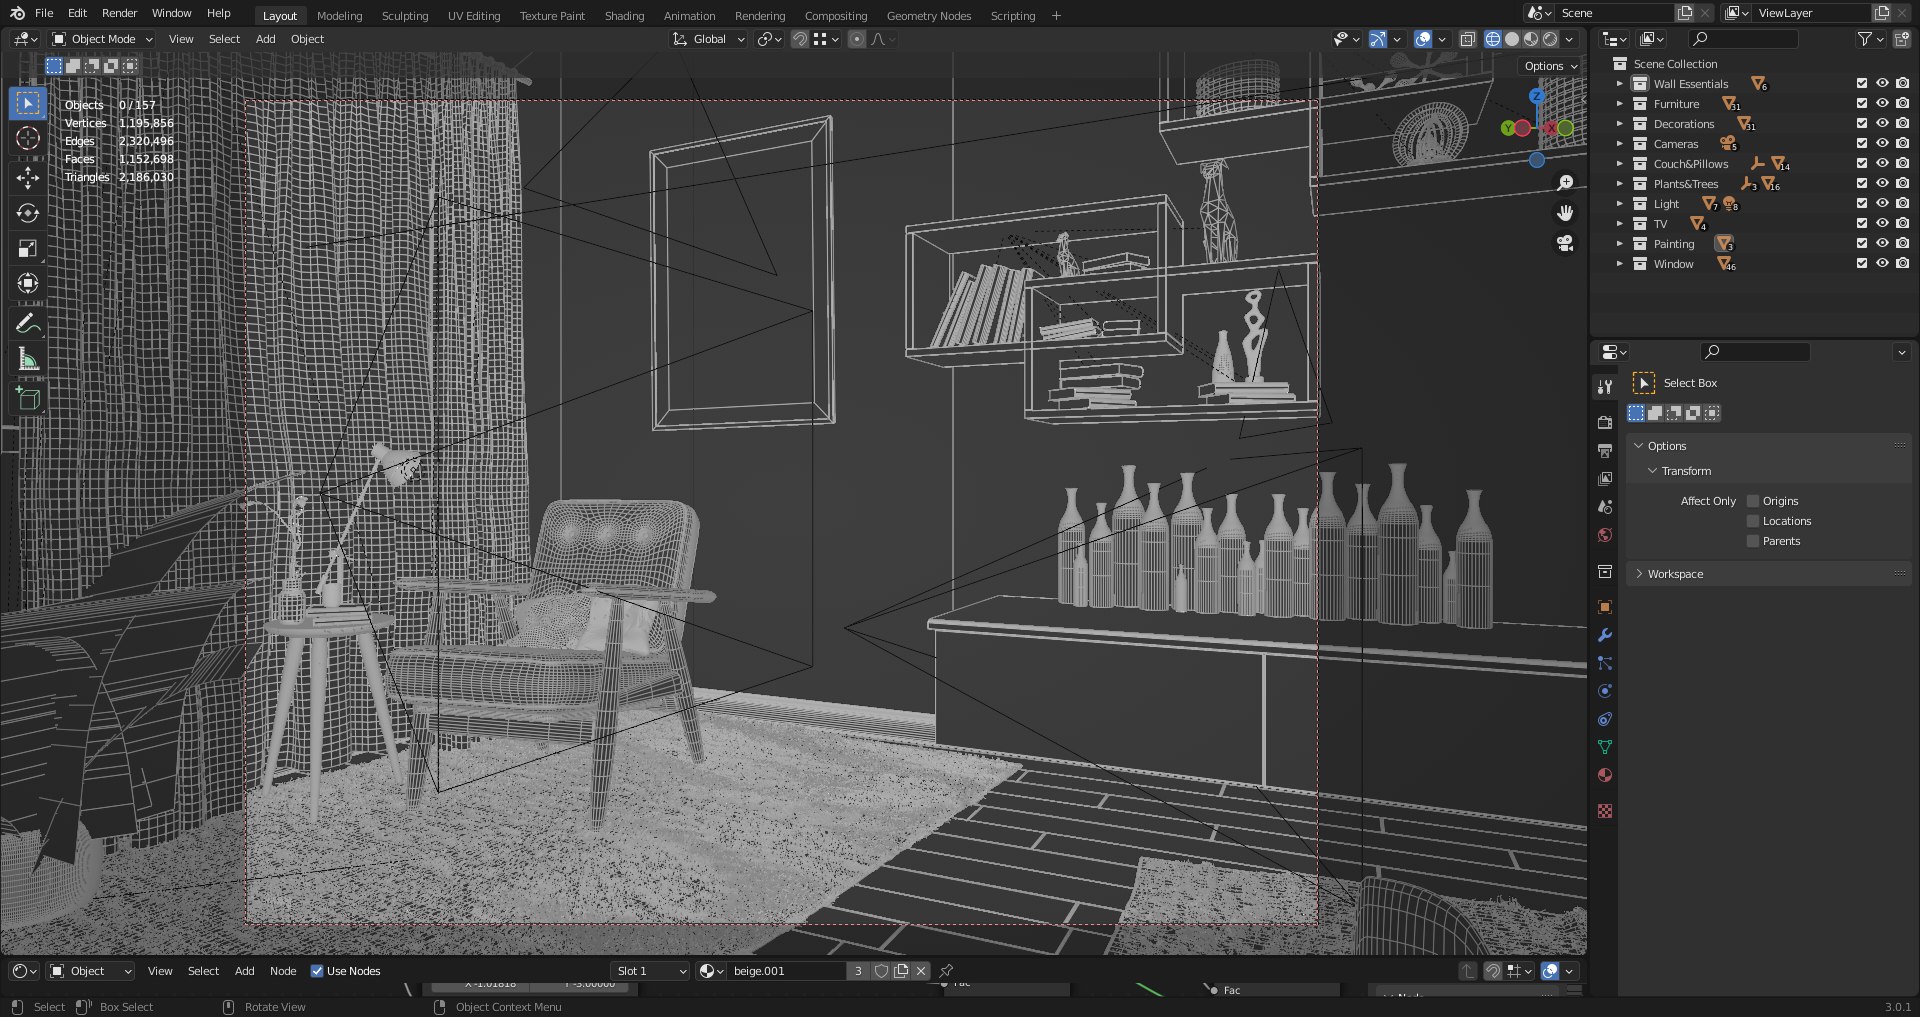Click the pan view hand icon
Image resolution: width=1920 pixels, height=1017 pixels.
pyautogui.click(x=1565, y=213)
